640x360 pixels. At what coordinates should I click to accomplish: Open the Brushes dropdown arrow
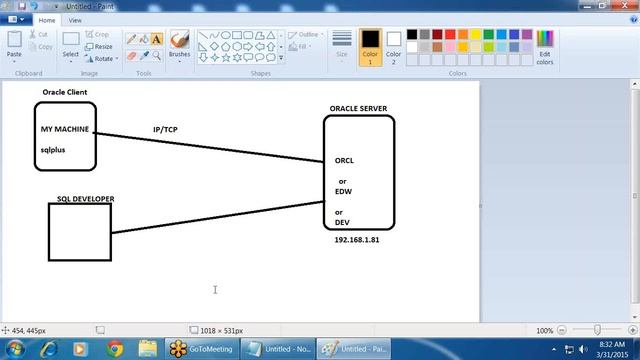click(x=180, y=62)
